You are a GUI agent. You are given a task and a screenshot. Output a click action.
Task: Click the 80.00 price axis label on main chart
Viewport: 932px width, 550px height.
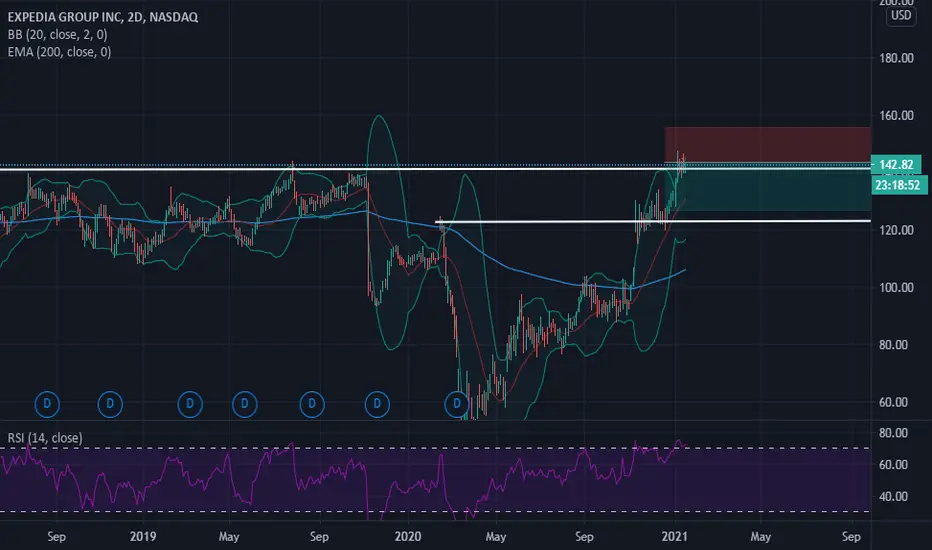click(x=893, y=345)
